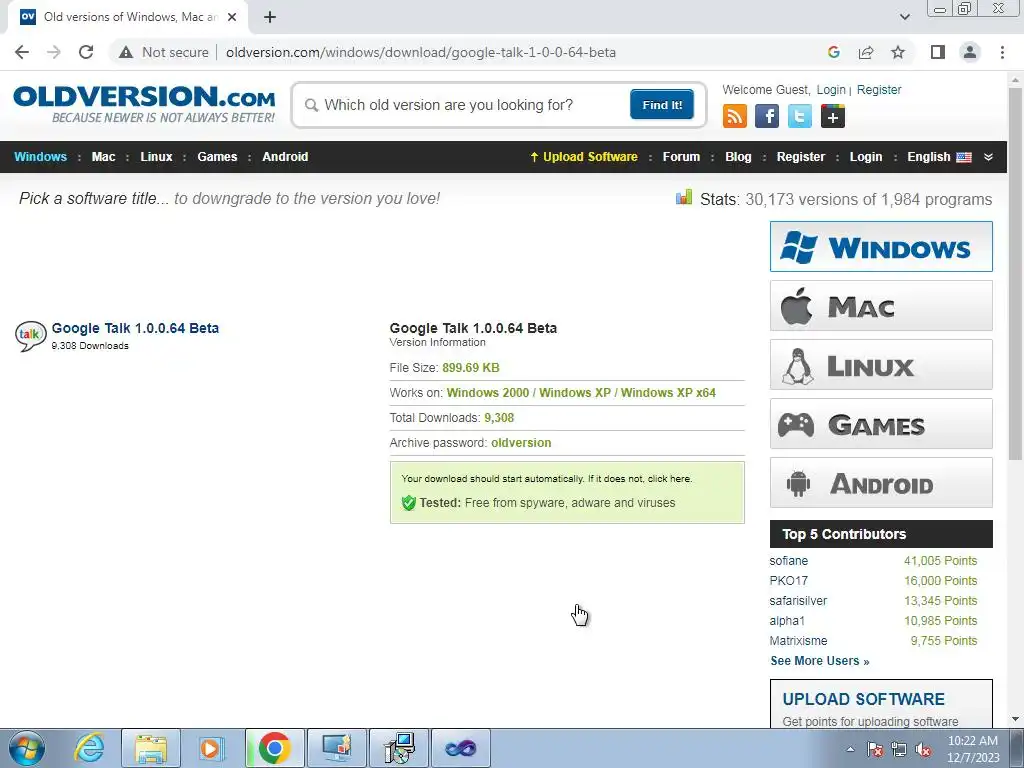Open the Facebook icon link
Screen dimensions: 1024x768
tap(767, 116)
